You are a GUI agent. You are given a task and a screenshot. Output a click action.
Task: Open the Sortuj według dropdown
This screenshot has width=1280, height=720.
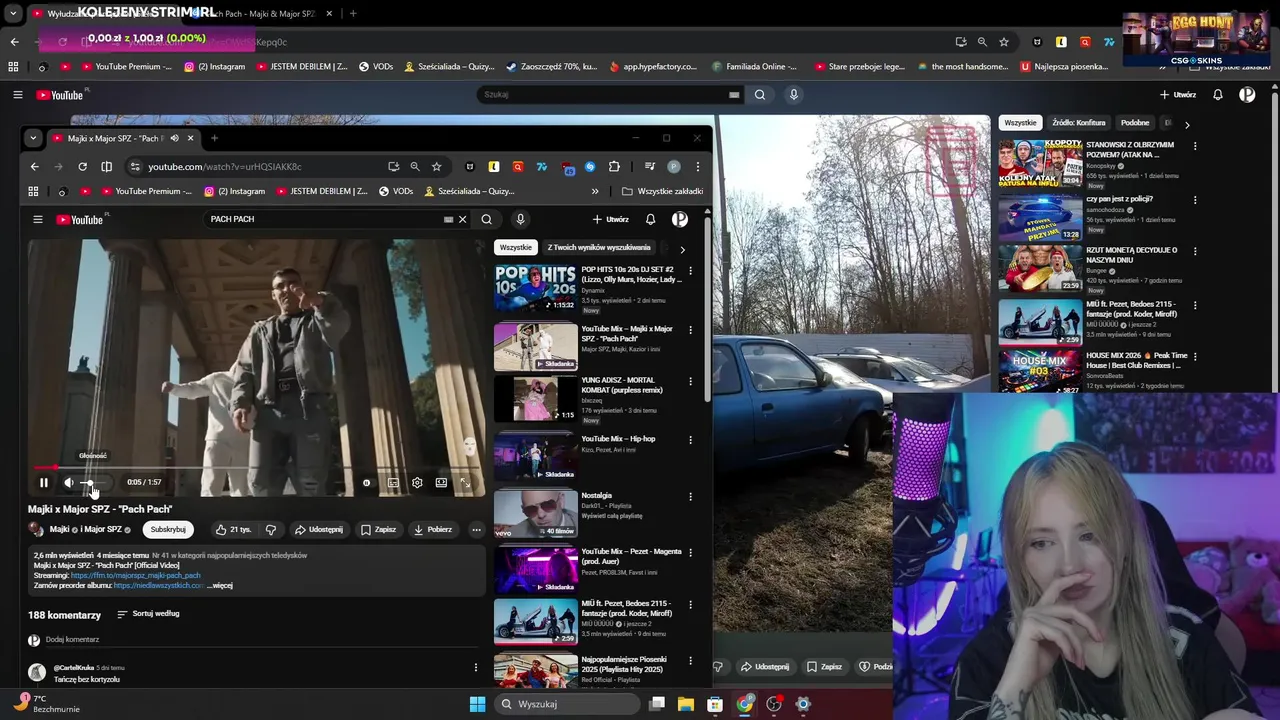[148, 613]
